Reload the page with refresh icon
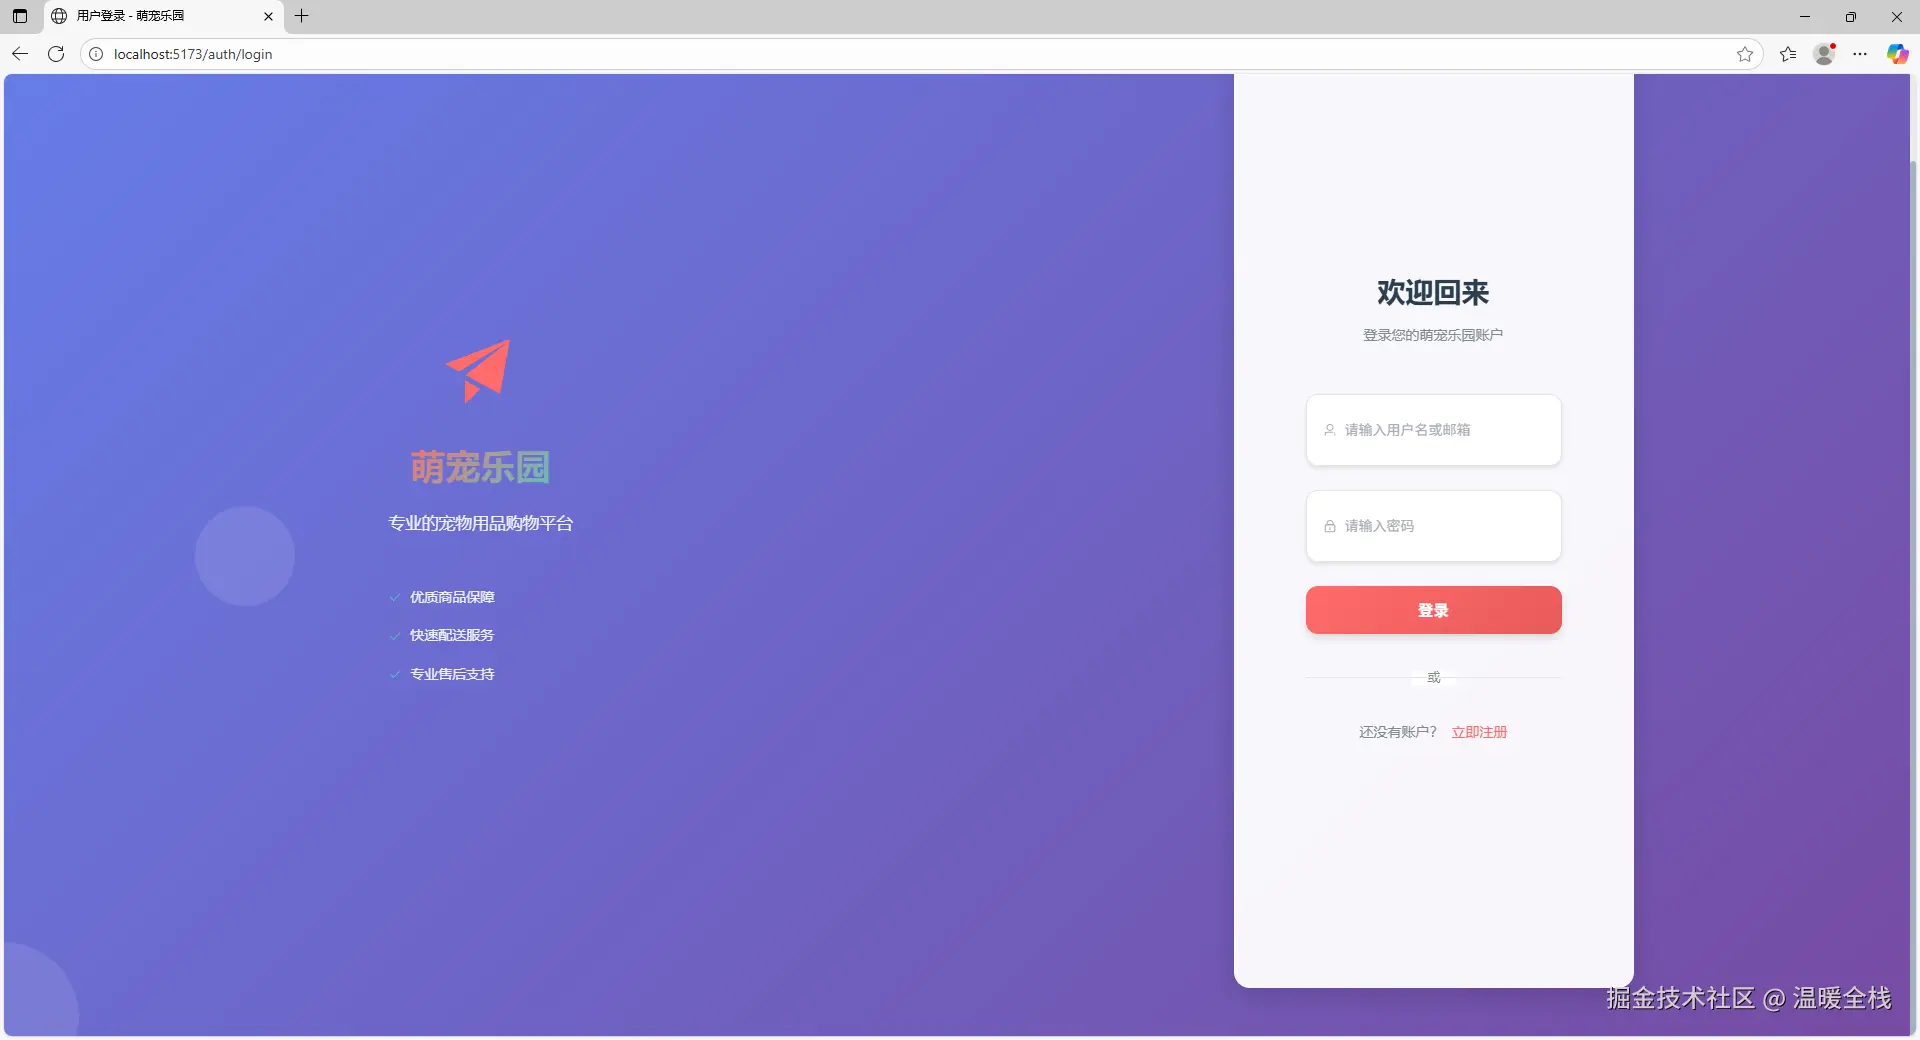 [56, 54]
